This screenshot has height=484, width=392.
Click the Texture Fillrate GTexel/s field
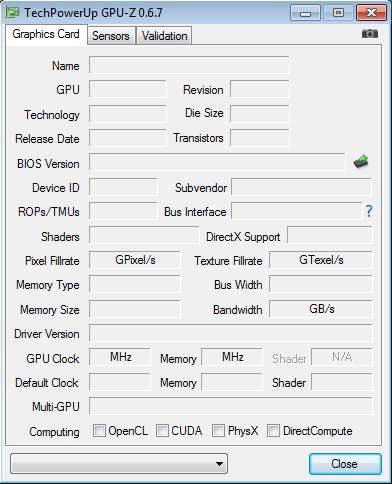[x=320, y=260]
